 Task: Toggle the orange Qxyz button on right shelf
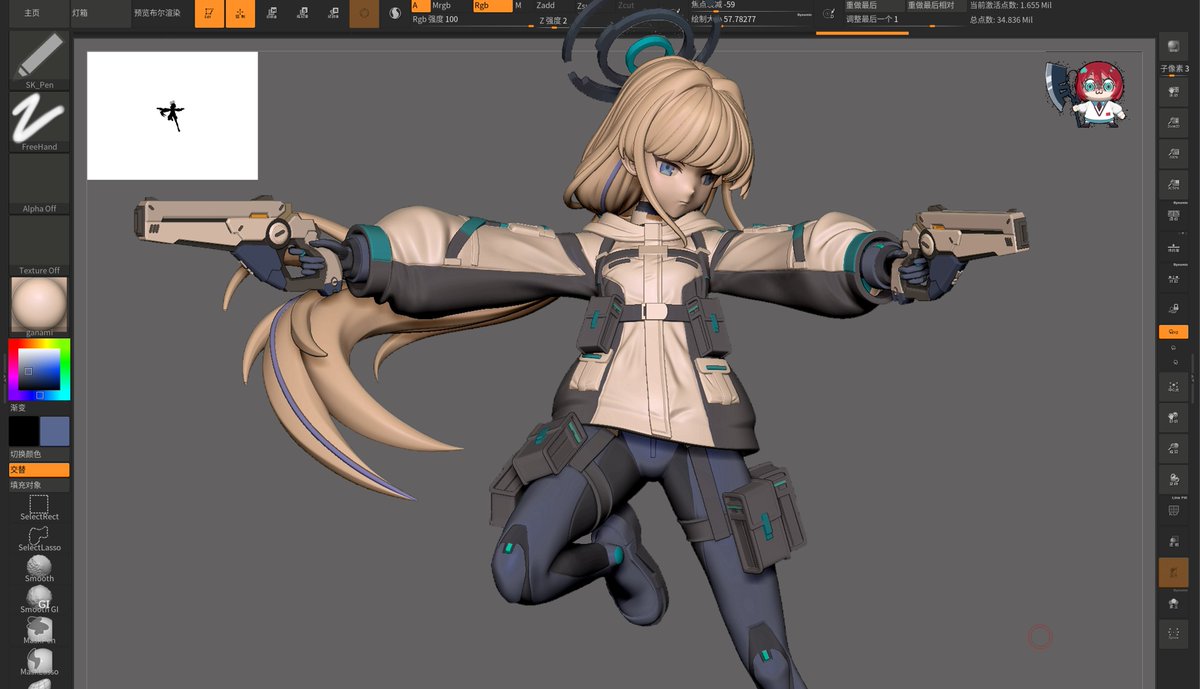(x=1174, y=331)
